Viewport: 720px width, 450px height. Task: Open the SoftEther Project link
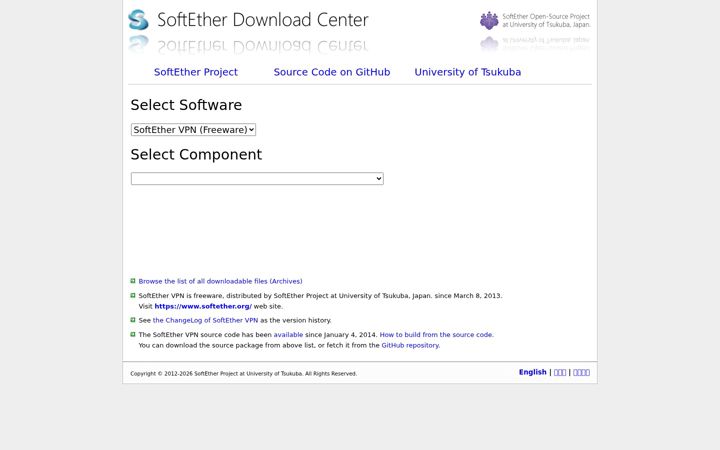click(x=196, y=72)
